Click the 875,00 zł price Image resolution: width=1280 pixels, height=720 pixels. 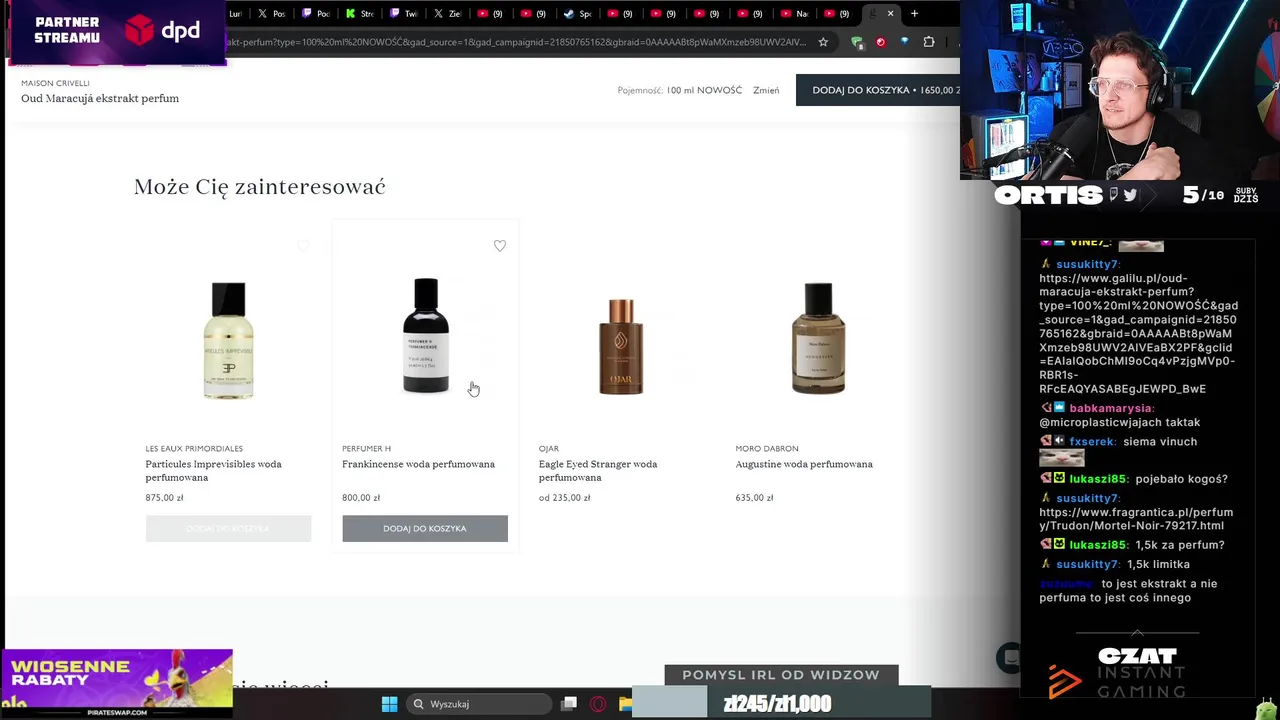pyautogui.click(x=164, y=498)
